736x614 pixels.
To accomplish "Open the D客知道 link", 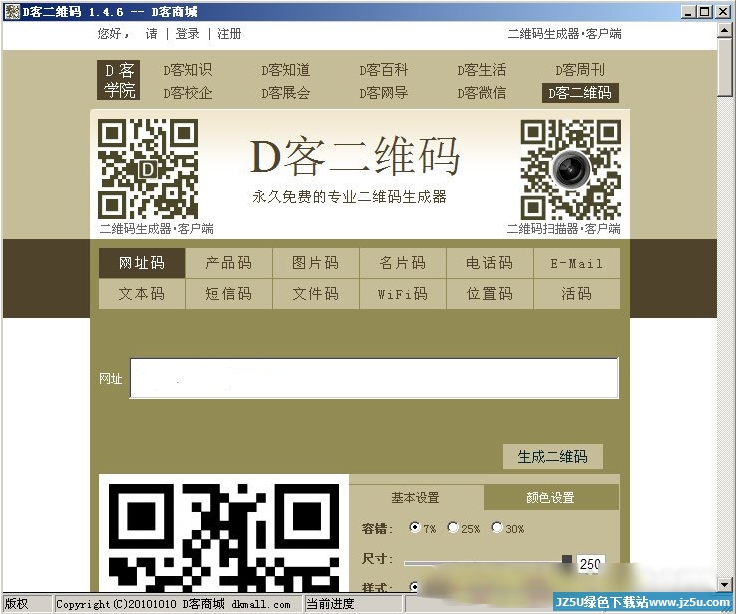I will [x=286, y=70].
